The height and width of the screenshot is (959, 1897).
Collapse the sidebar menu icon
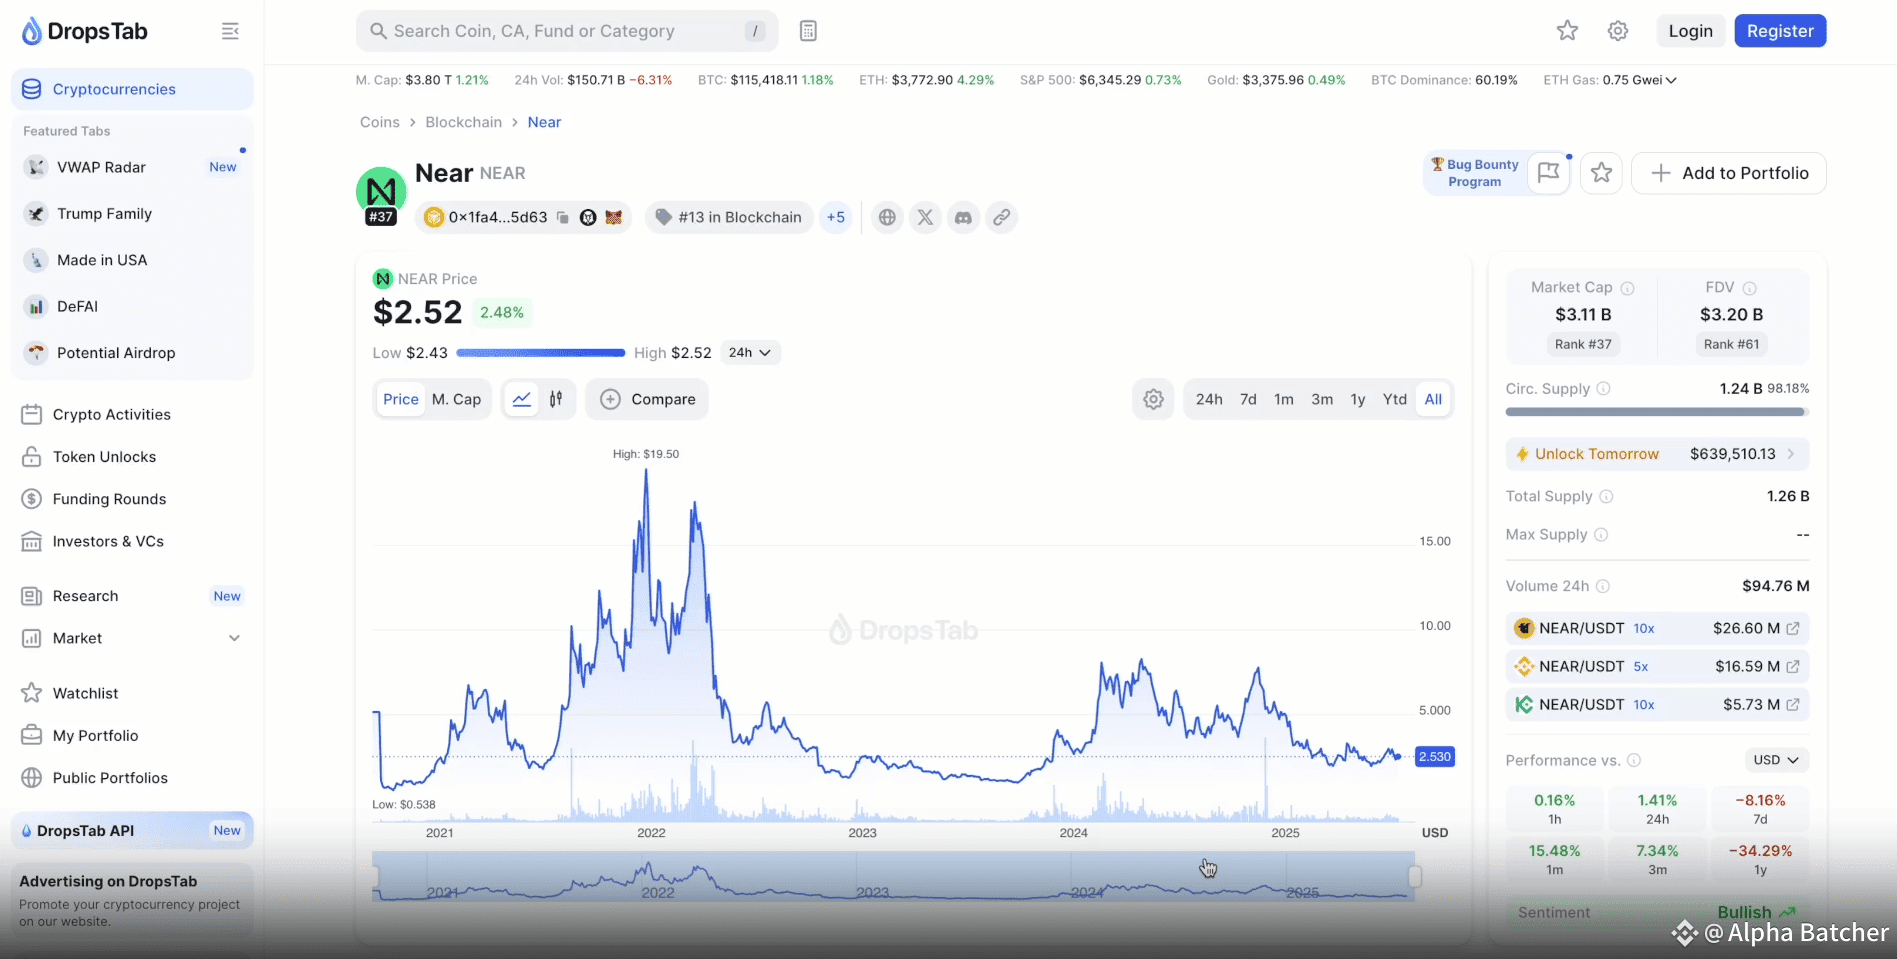point(230,31)
